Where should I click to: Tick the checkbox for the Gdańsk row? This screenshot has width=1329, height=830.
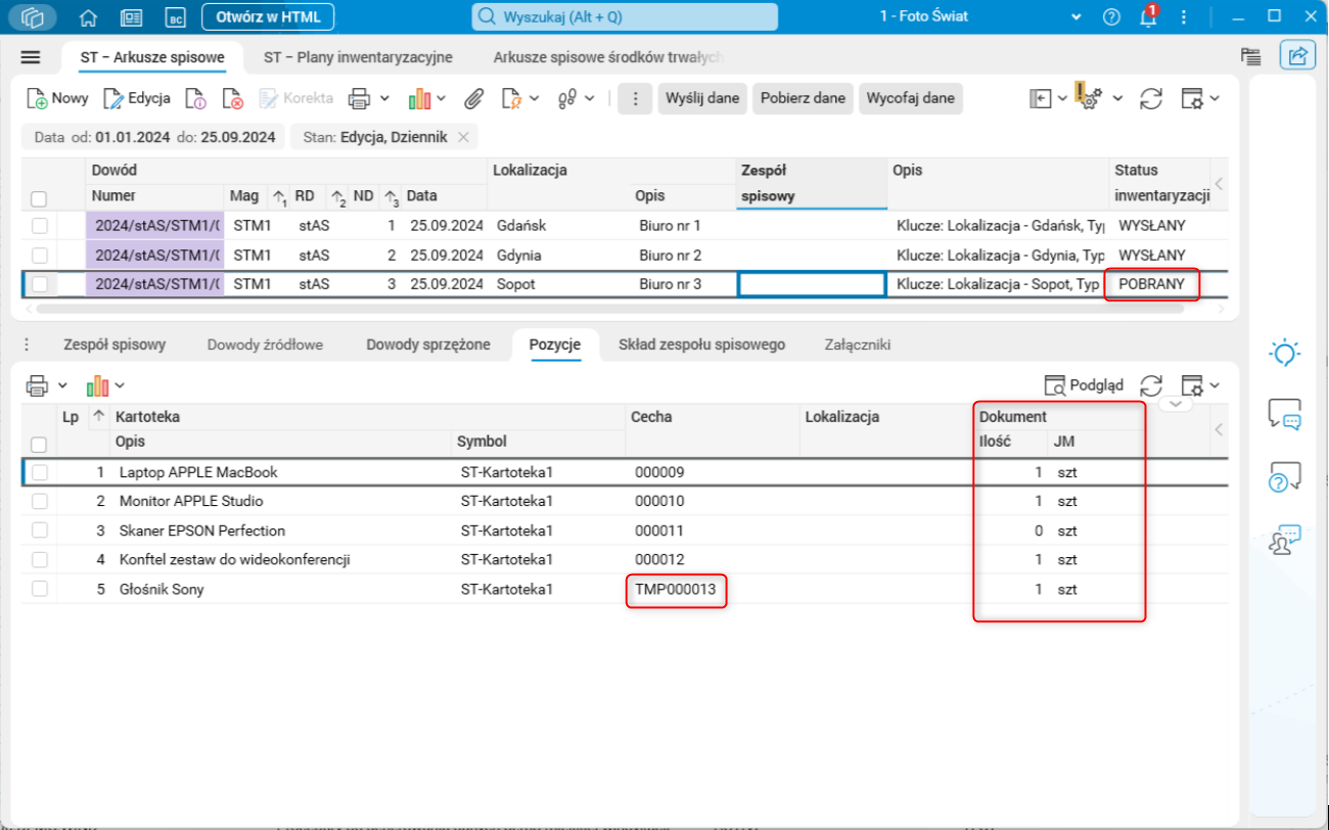point(40,226)
